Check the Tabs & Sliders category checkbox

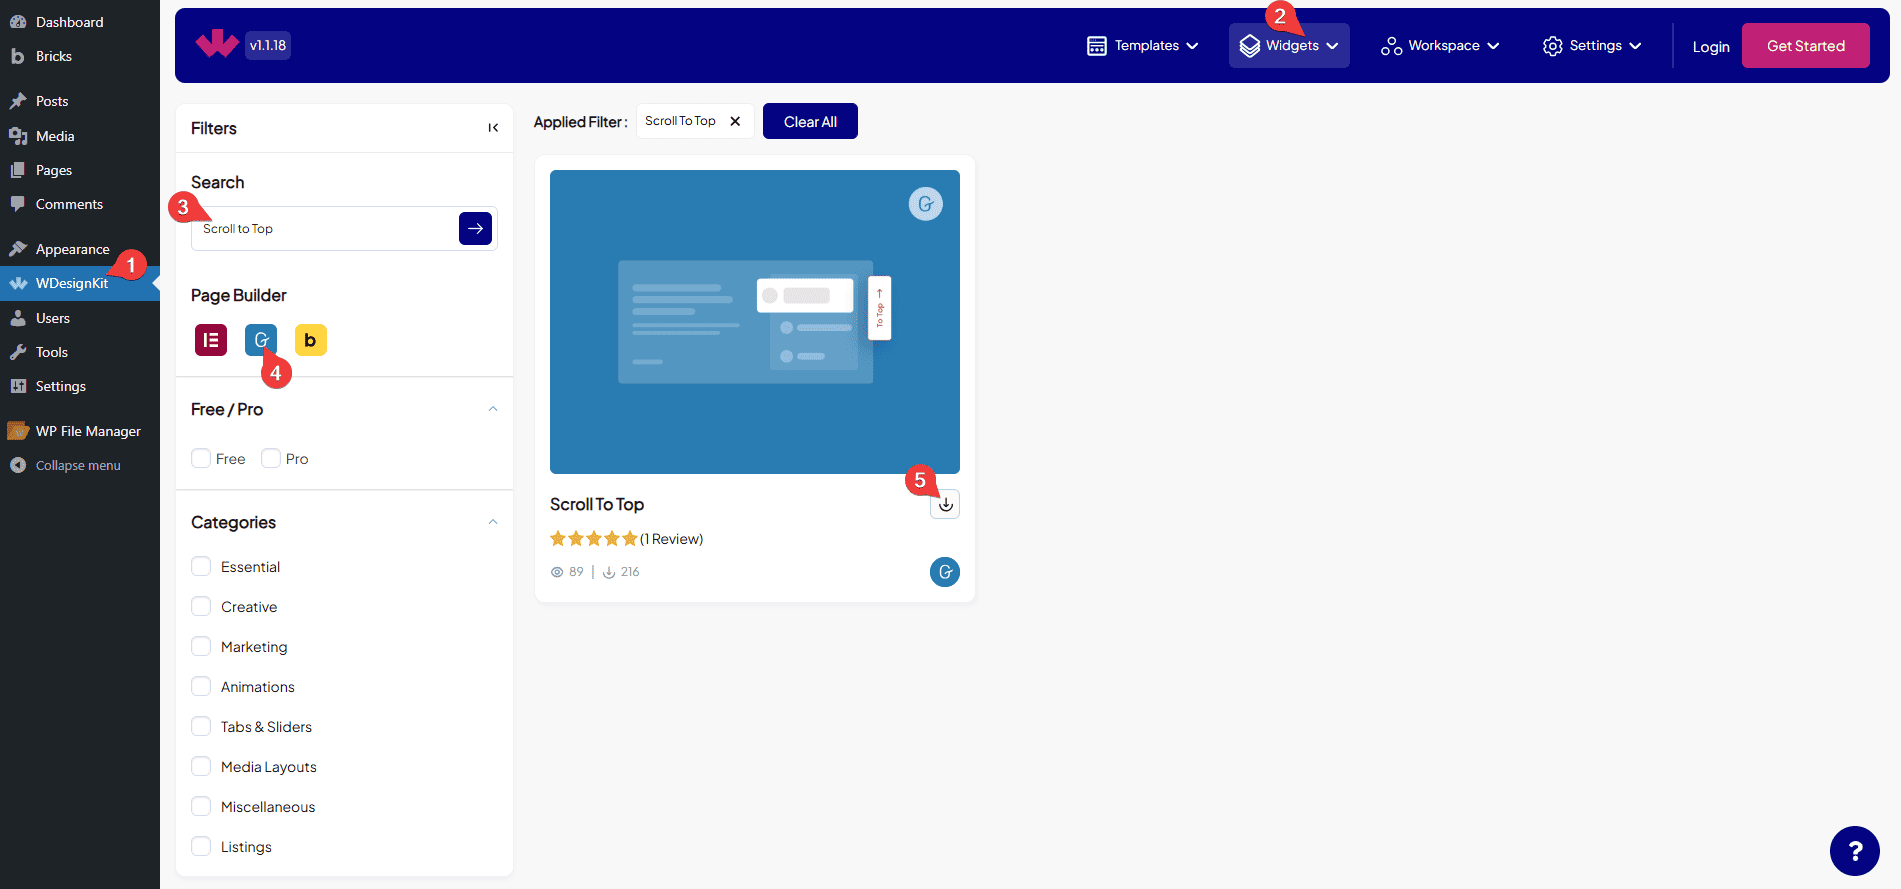[201, 726]
